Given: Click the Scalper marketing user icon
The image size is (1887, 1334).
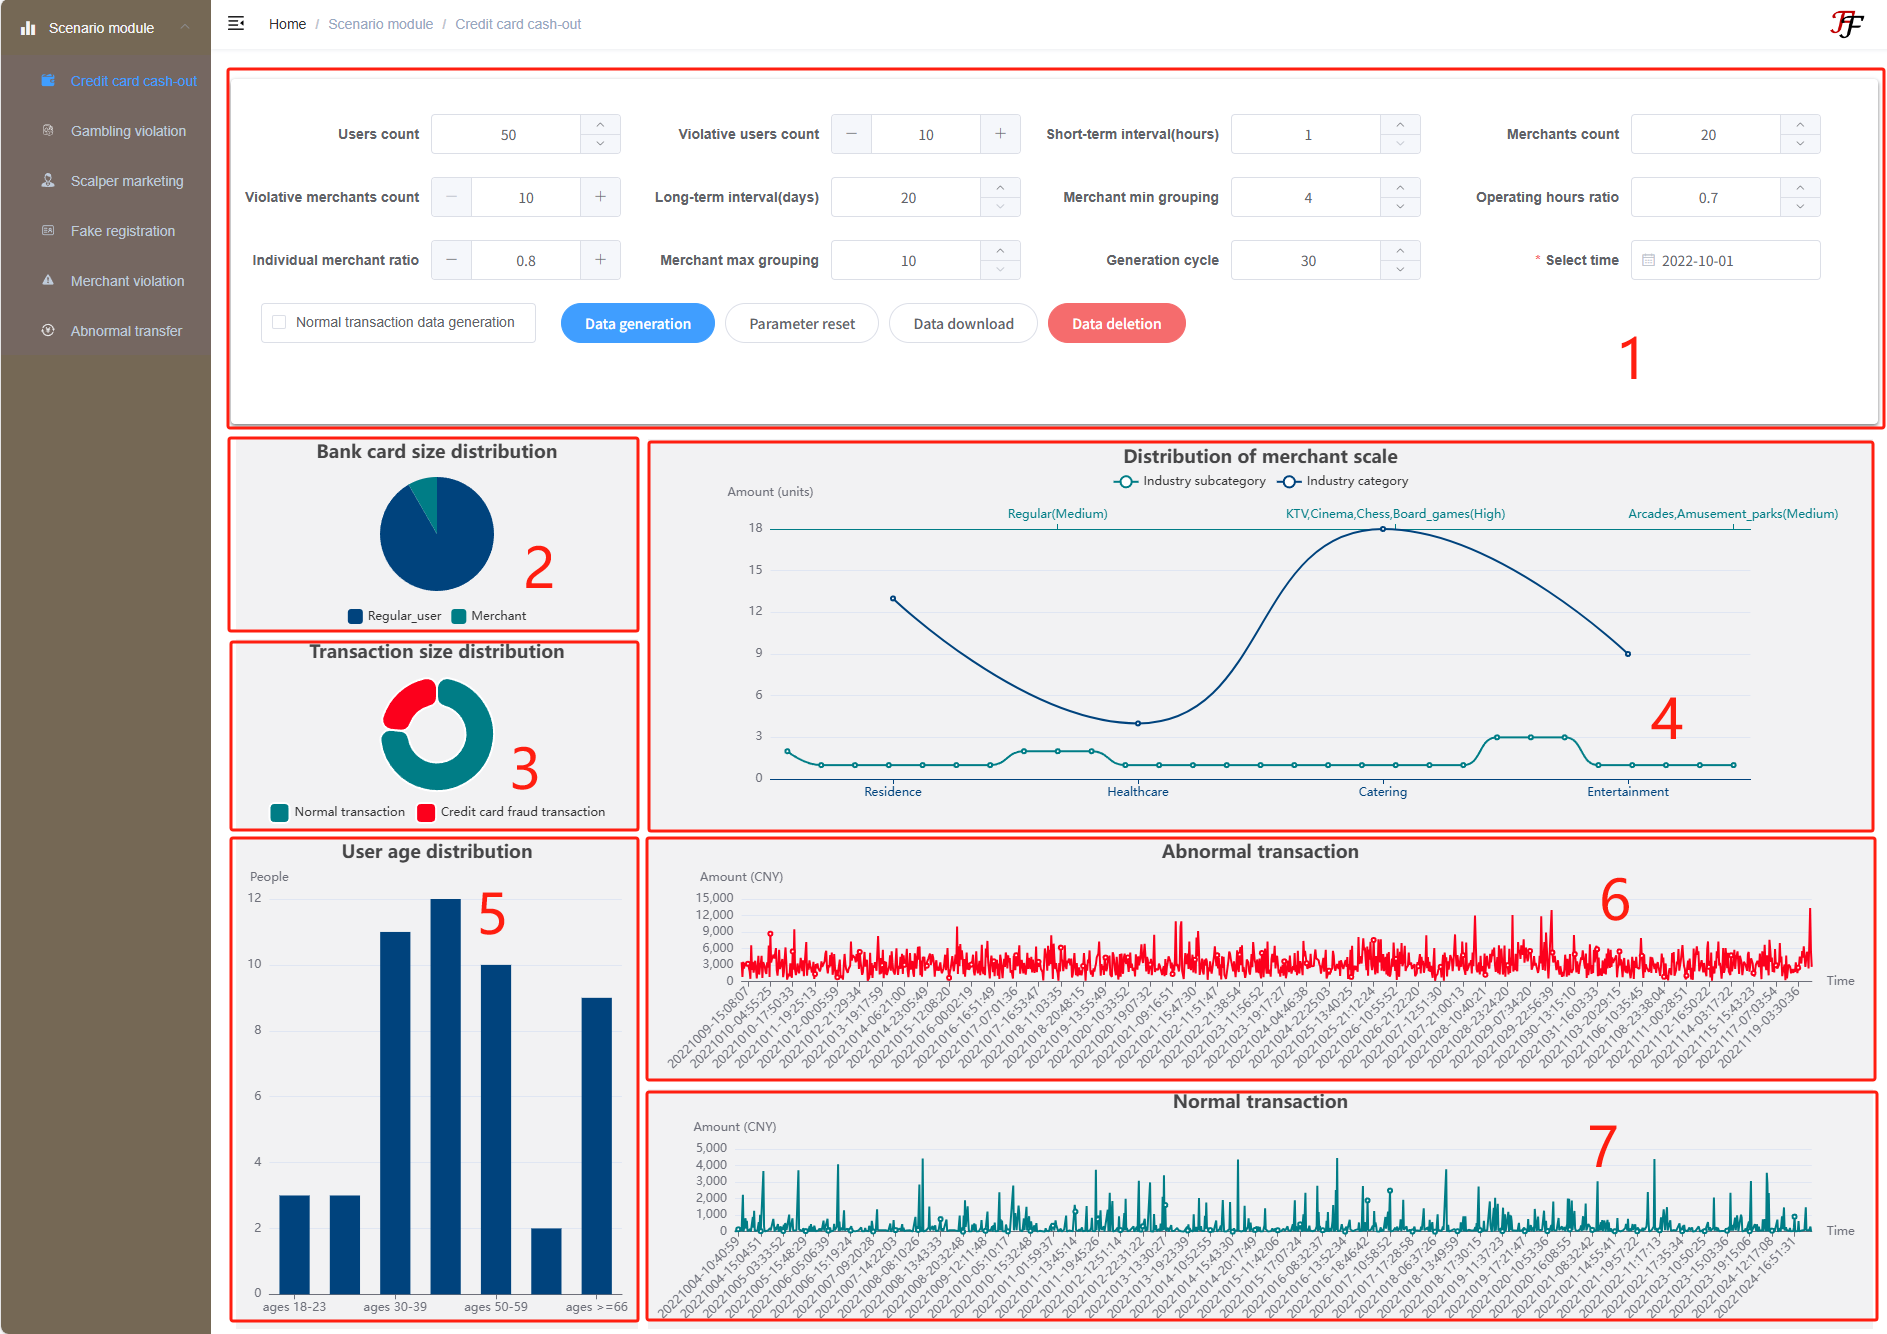Looking at the screenshot, I should (x=48, y=181).
